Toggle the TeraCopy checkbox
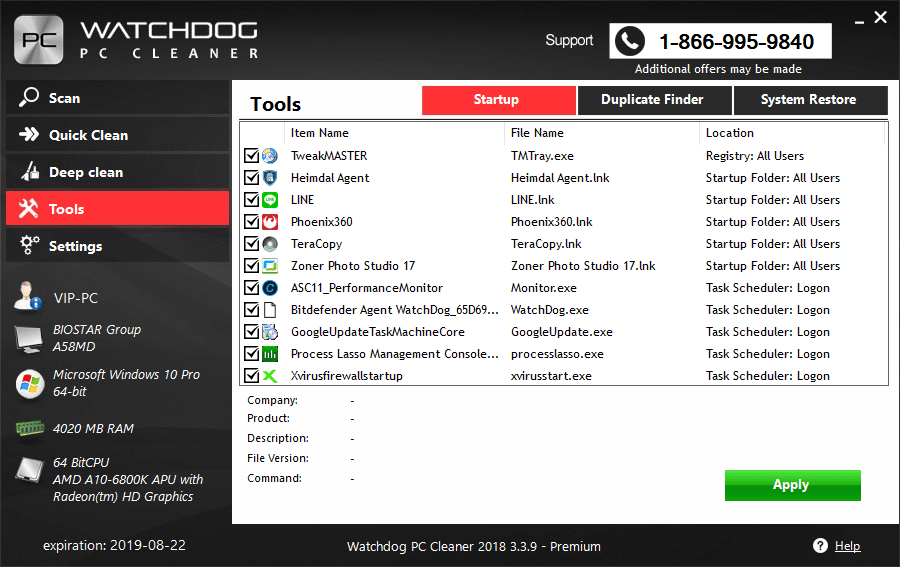Screen dimensions: 900x567 (251, 244)
